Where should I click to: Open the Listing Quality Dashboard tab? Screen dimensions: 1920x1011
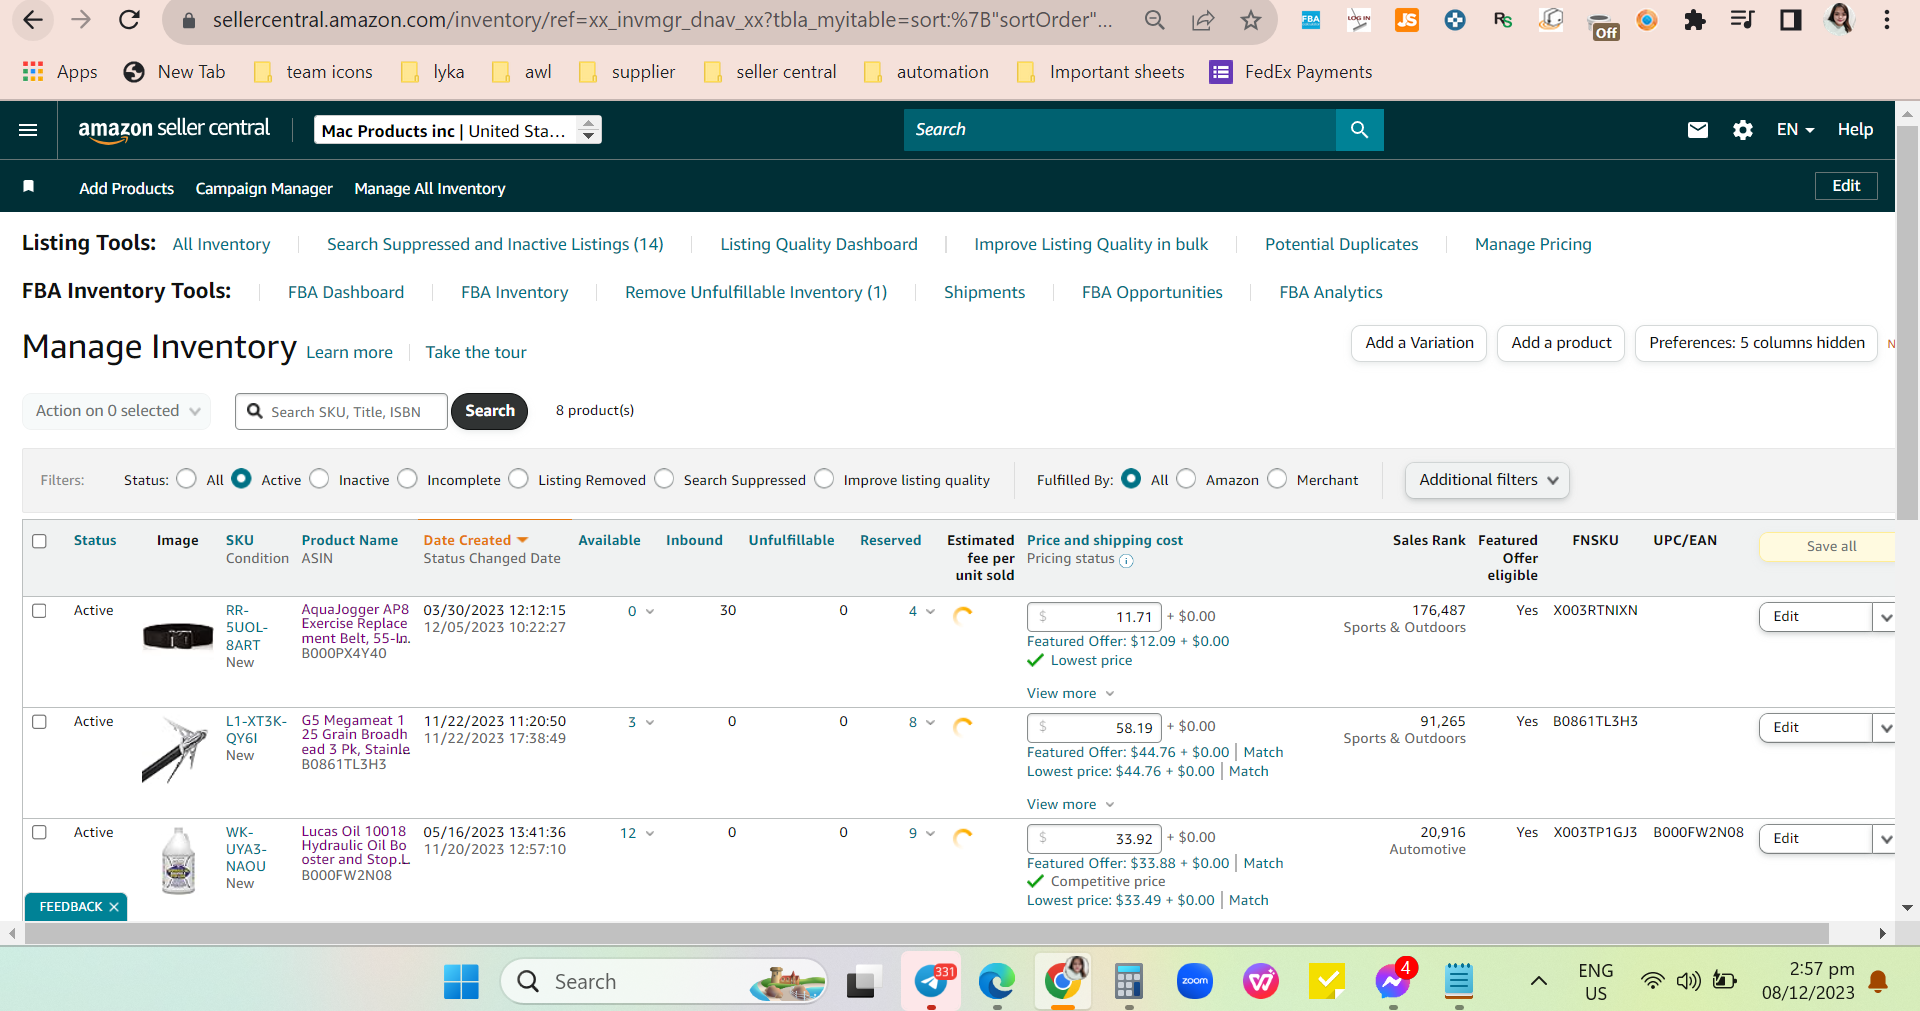819,244
